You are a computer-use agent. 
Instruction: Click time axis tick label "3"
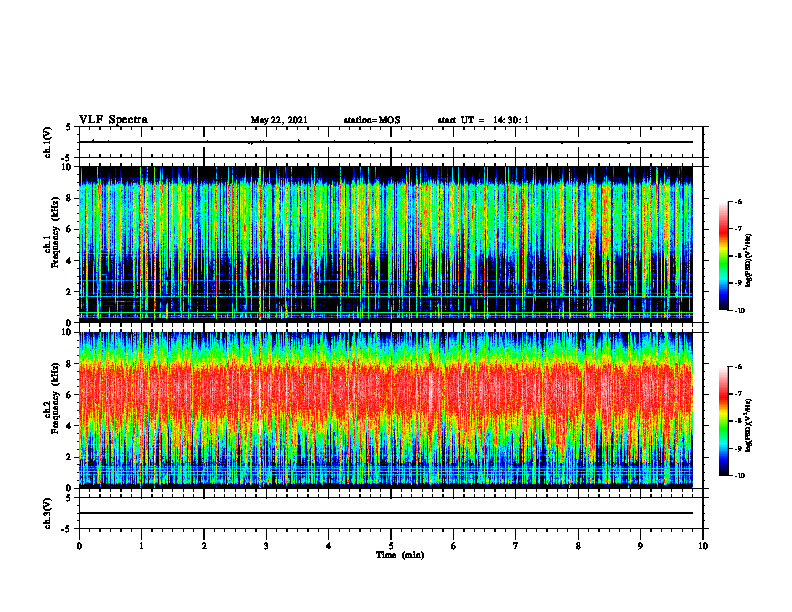[266, 546]
